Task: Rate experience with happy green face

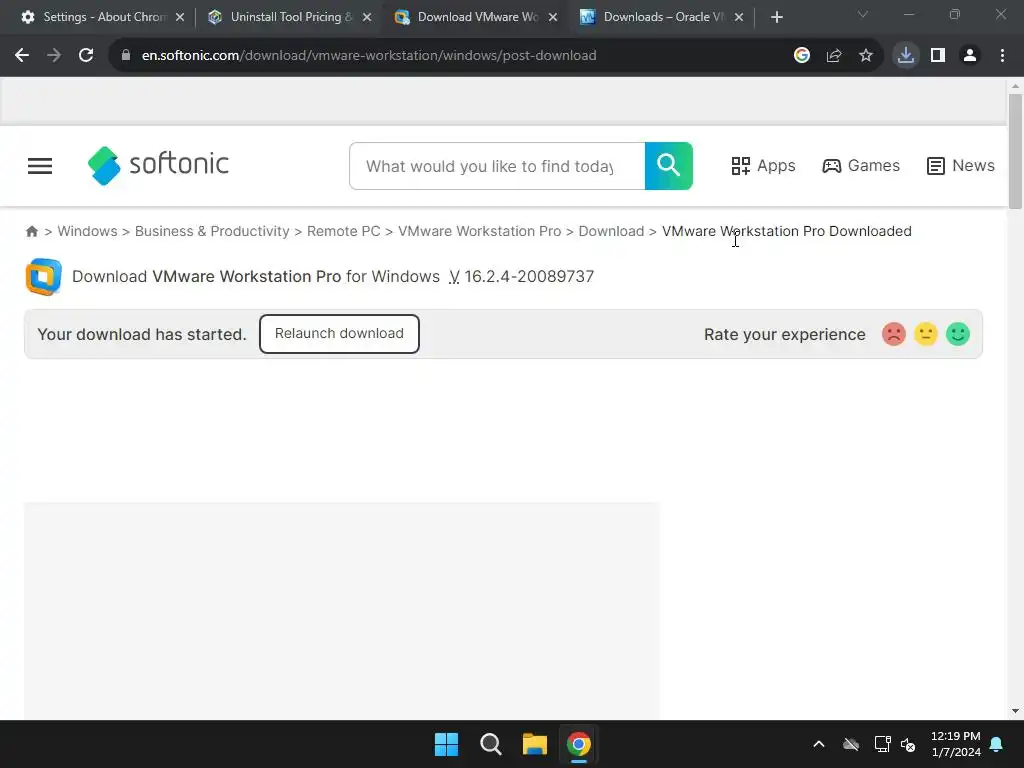Action: [x=958, y=334]
